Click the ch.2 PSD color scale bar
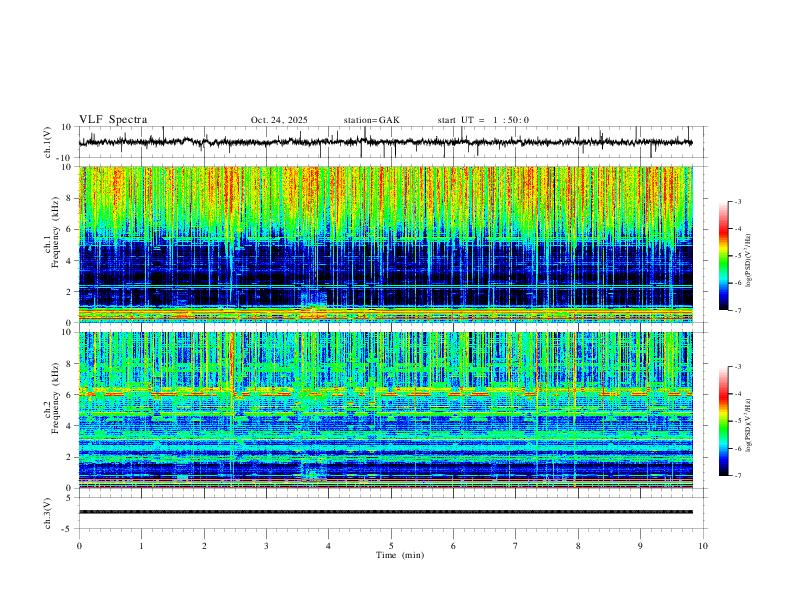This screenshot has width=792, height=612. tap(723, 421)
